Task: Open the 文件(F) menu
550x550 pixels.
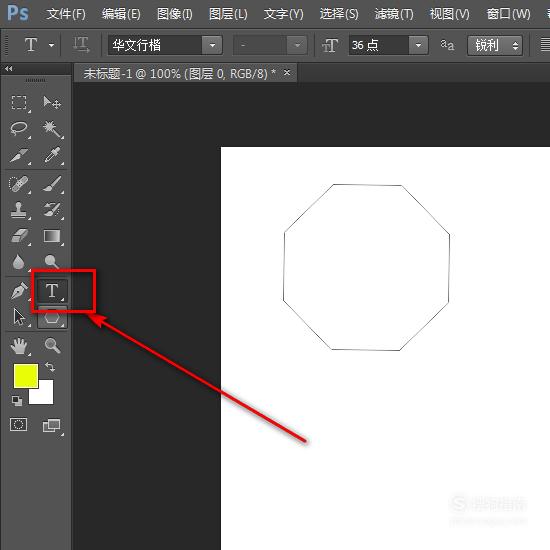Action: (66, 14)
